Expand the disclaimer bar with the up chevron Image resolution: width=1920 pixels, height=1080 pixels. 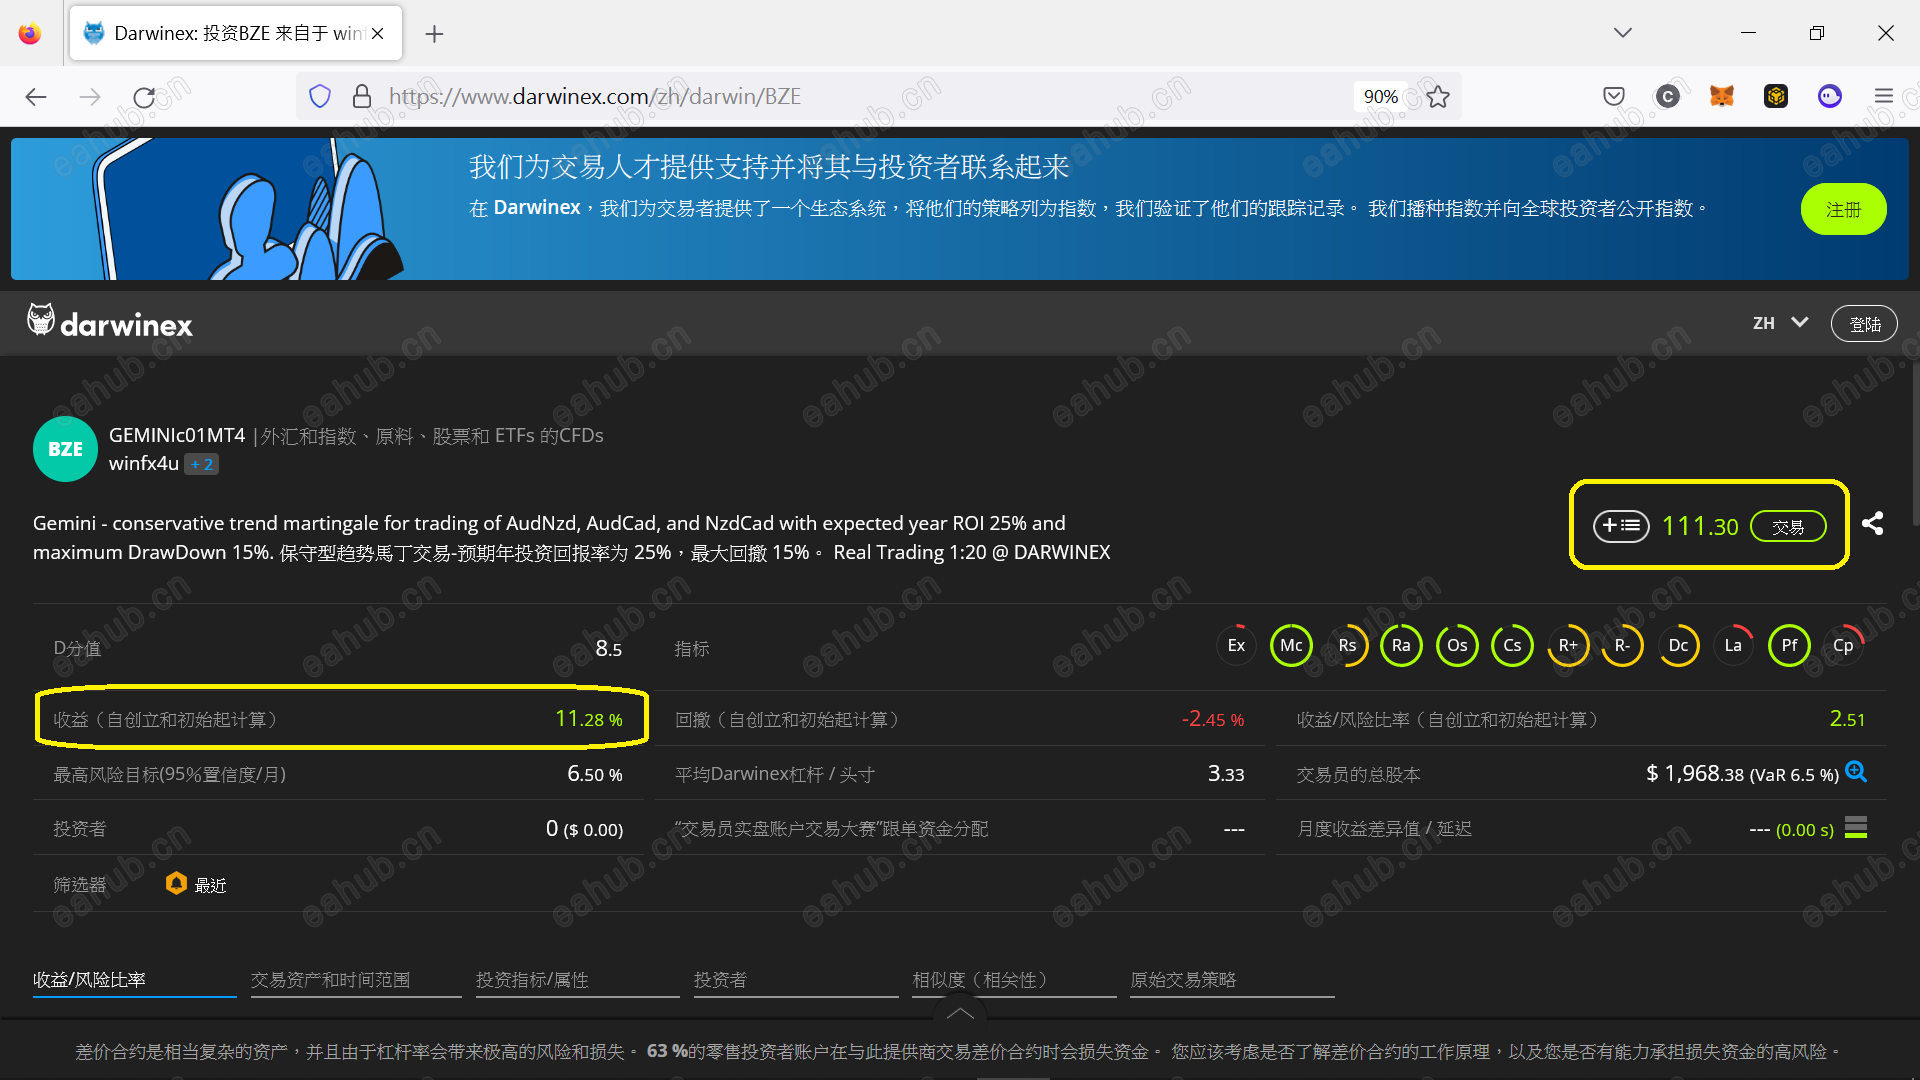(960, 1013)
